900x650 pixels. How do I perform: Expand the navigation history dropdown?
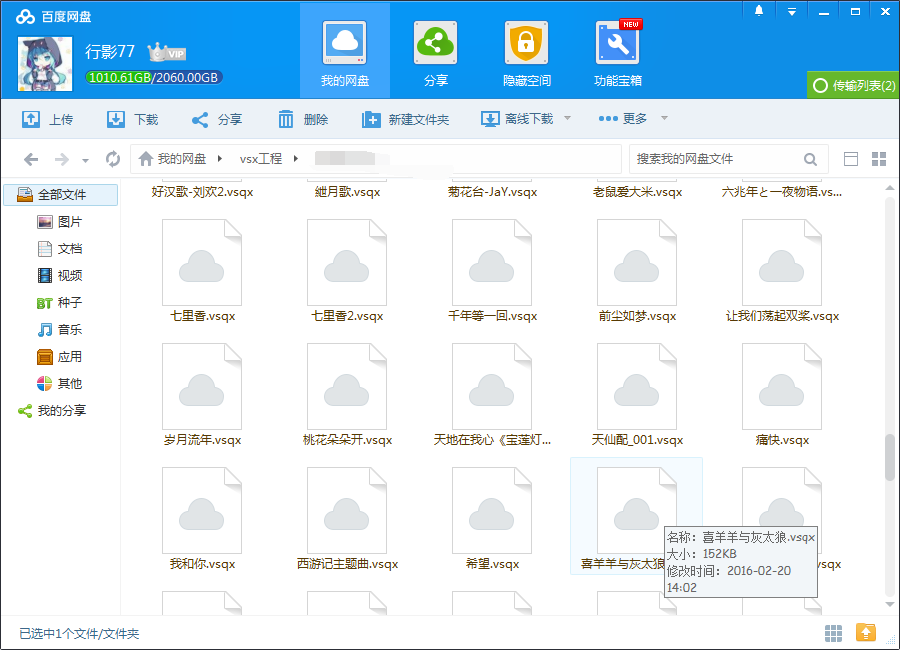click(x=86, y=161)
